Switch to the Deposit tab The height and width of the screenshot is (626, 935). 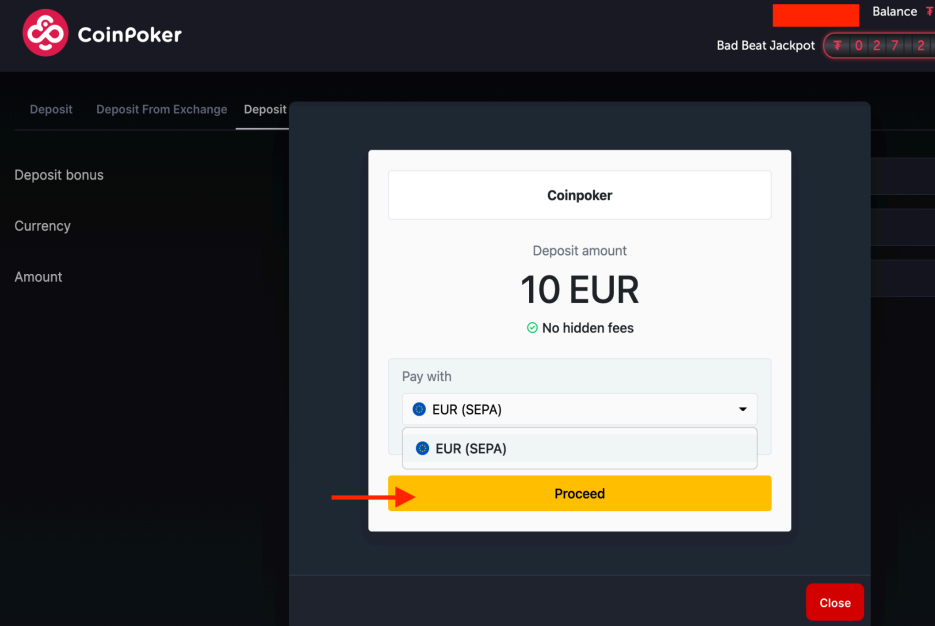tap(51, 109)
